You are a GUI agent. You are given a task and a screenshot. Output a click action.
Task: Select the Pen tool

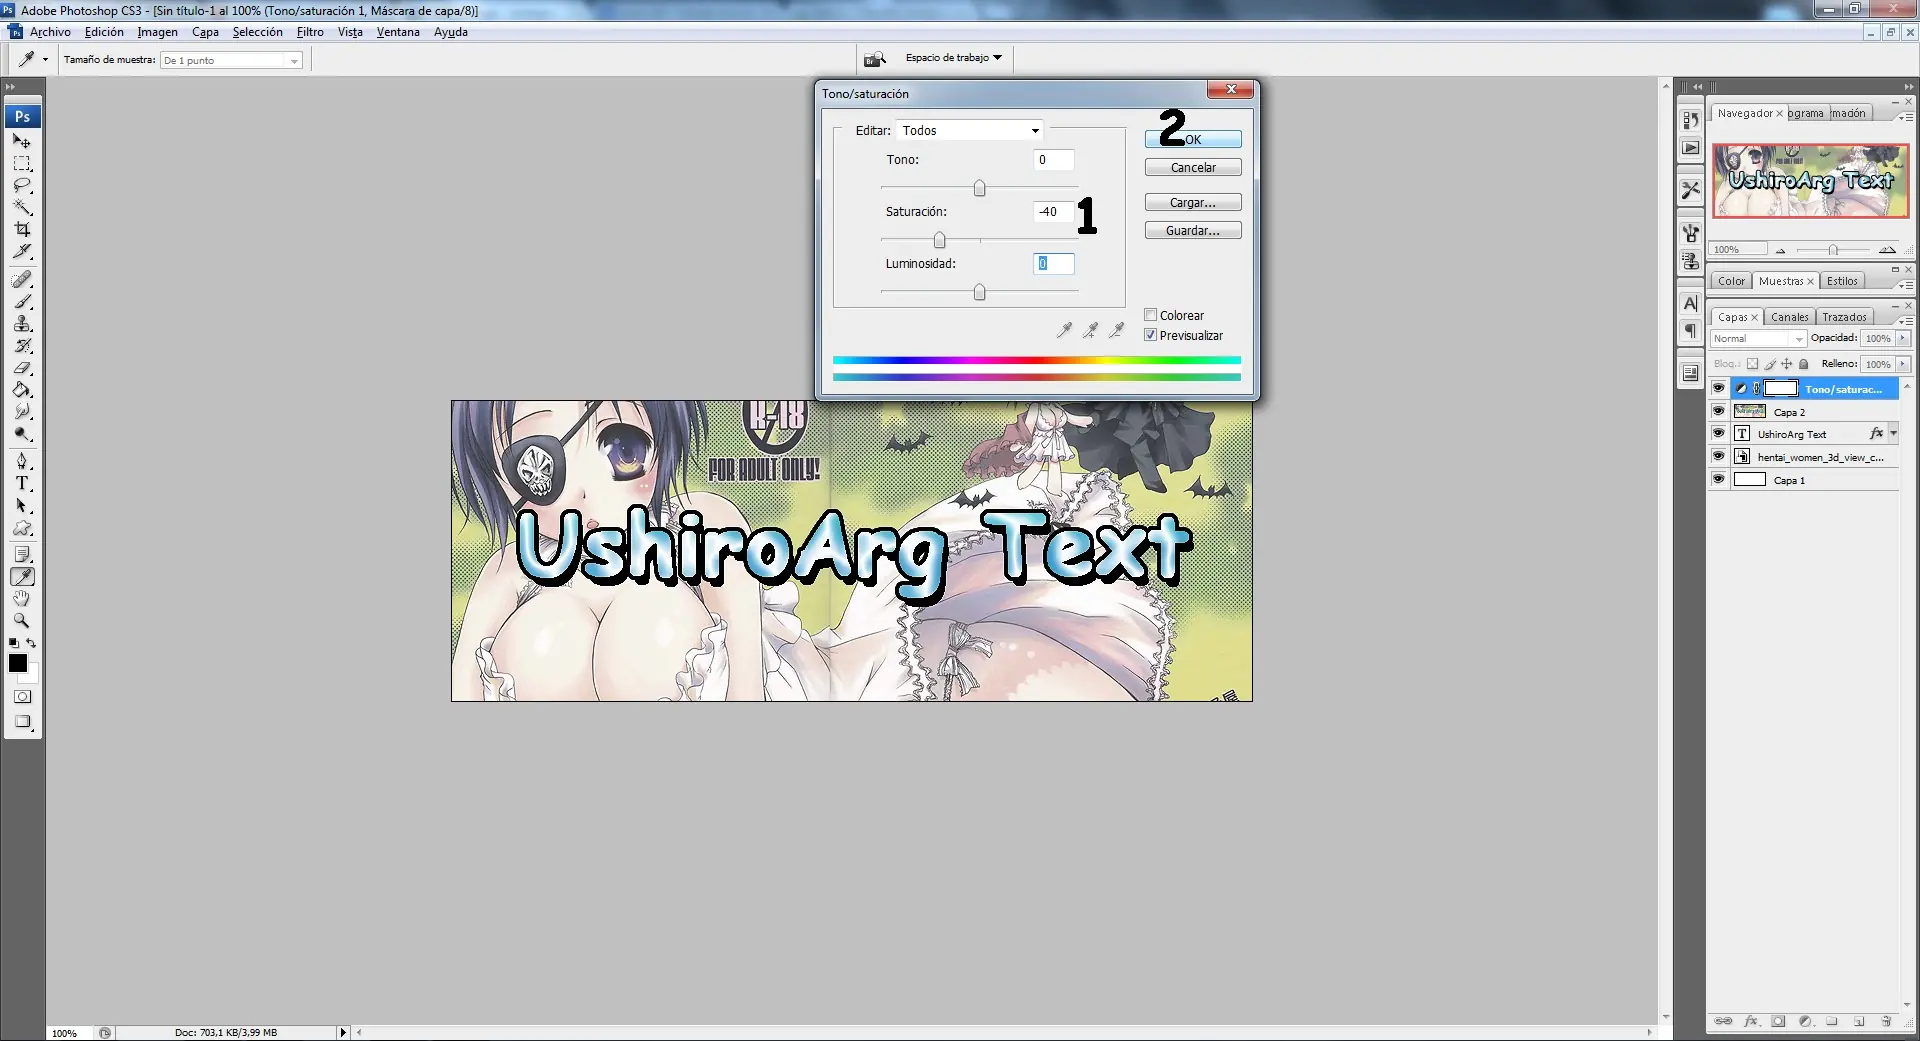coord(22,461)
